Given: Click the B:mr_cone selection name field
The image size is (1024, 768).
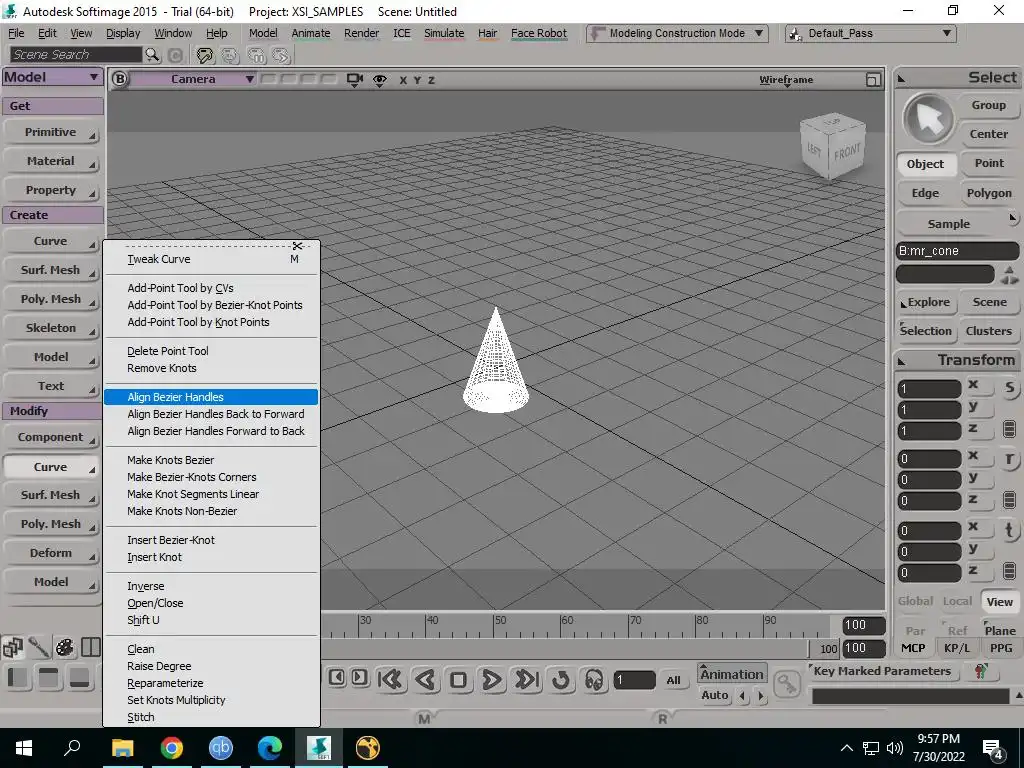Looking at the screenshot, I should [x=957, y=251].
